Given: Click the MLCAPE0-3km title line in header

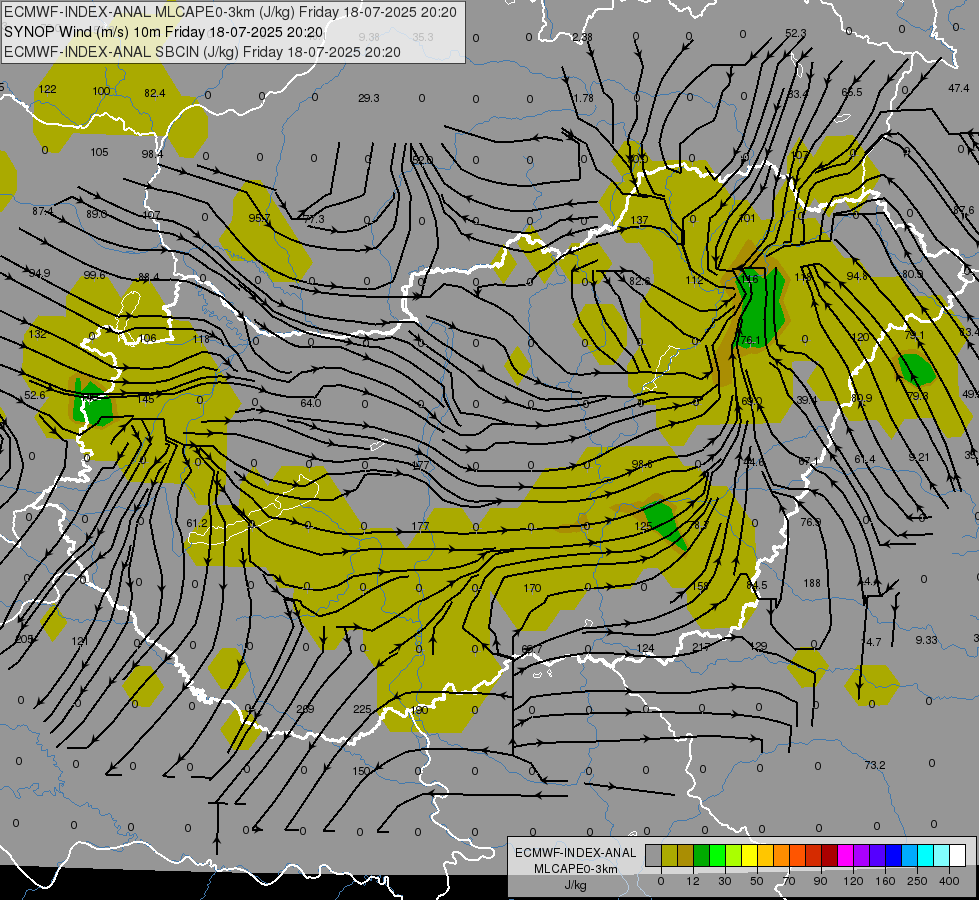Looking at the screenshot, I should point(230,12).
